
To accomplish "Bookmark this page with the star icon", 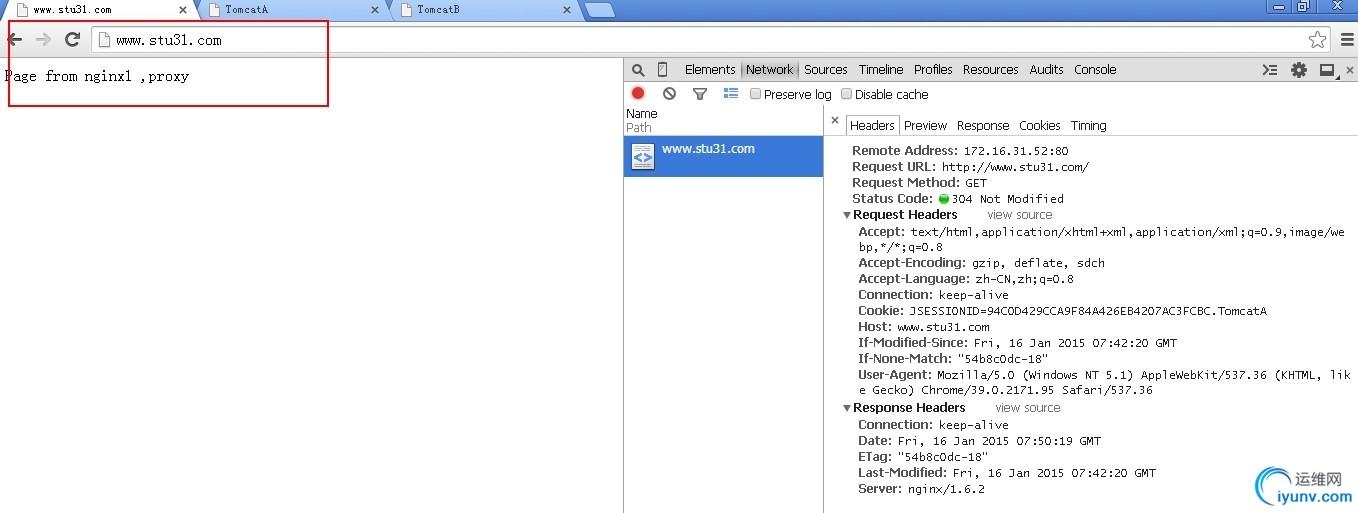I will (x=1318, y=40).
